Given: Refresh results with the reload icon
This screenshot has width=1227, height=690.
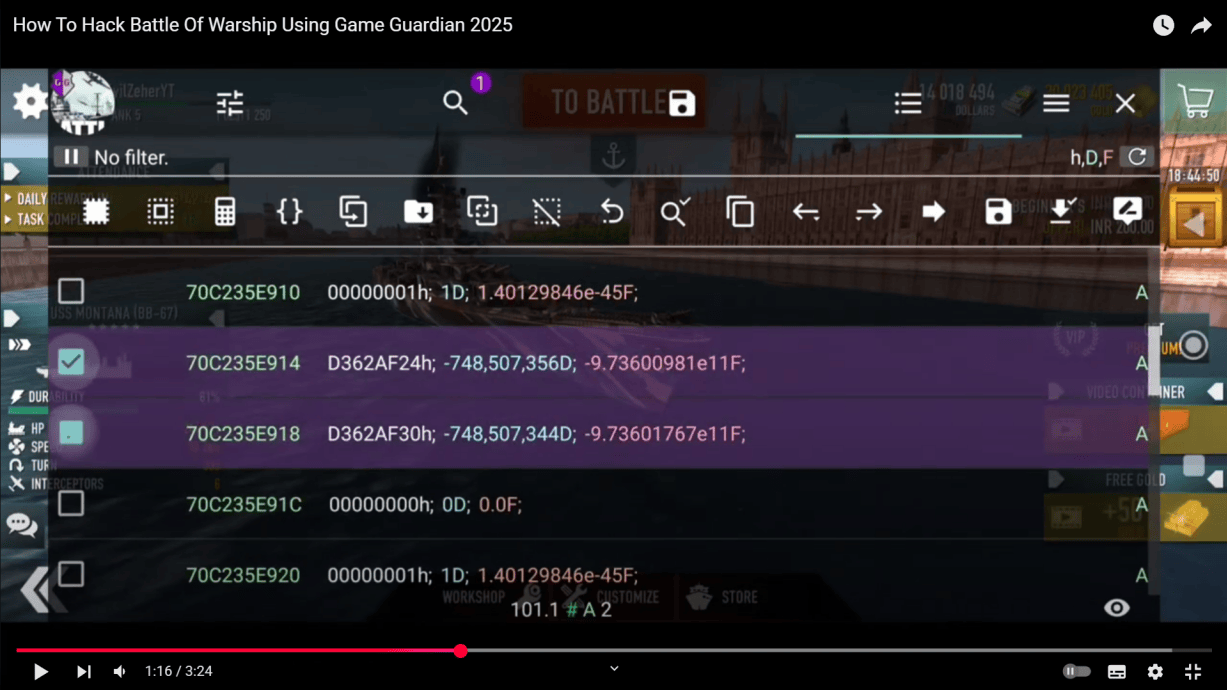Looking at the screenshot, I should point(1137,157).
